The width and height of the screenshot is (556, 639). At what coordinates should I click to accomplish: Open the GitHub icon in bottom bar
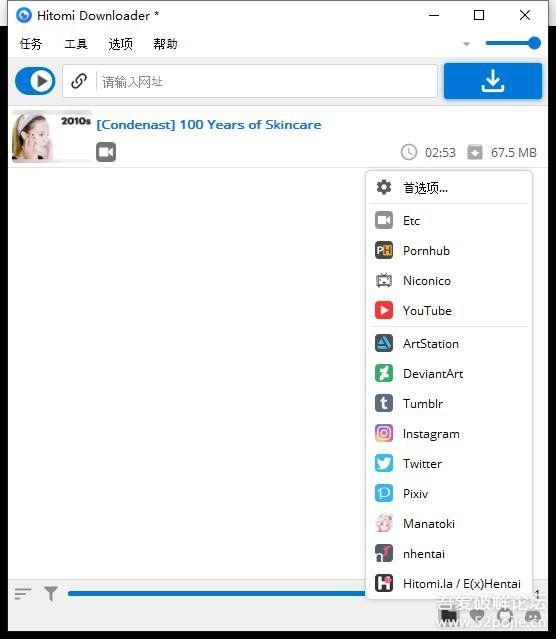(x=505, y=616)
